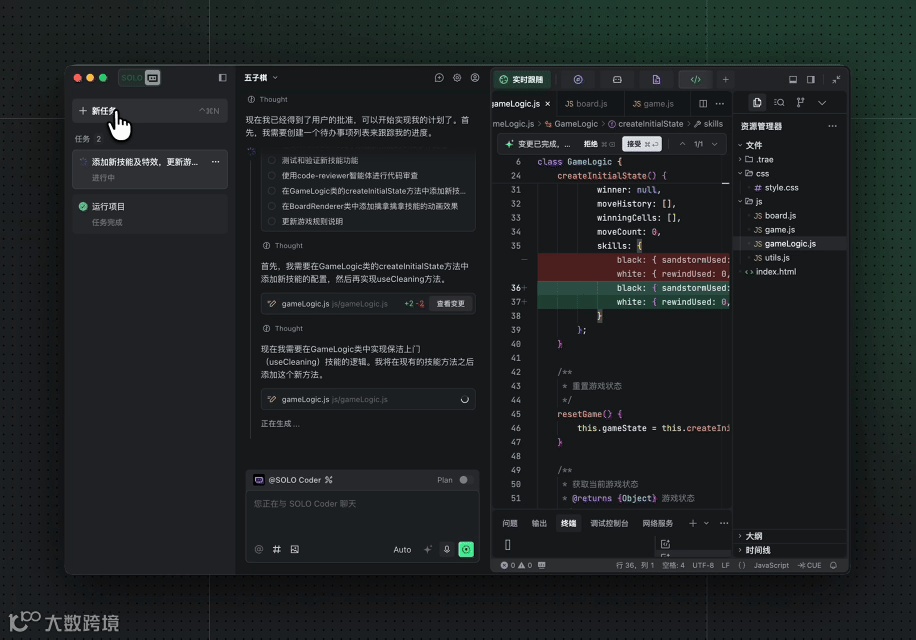Open settings gear in chat header

[x=457, y=78]
